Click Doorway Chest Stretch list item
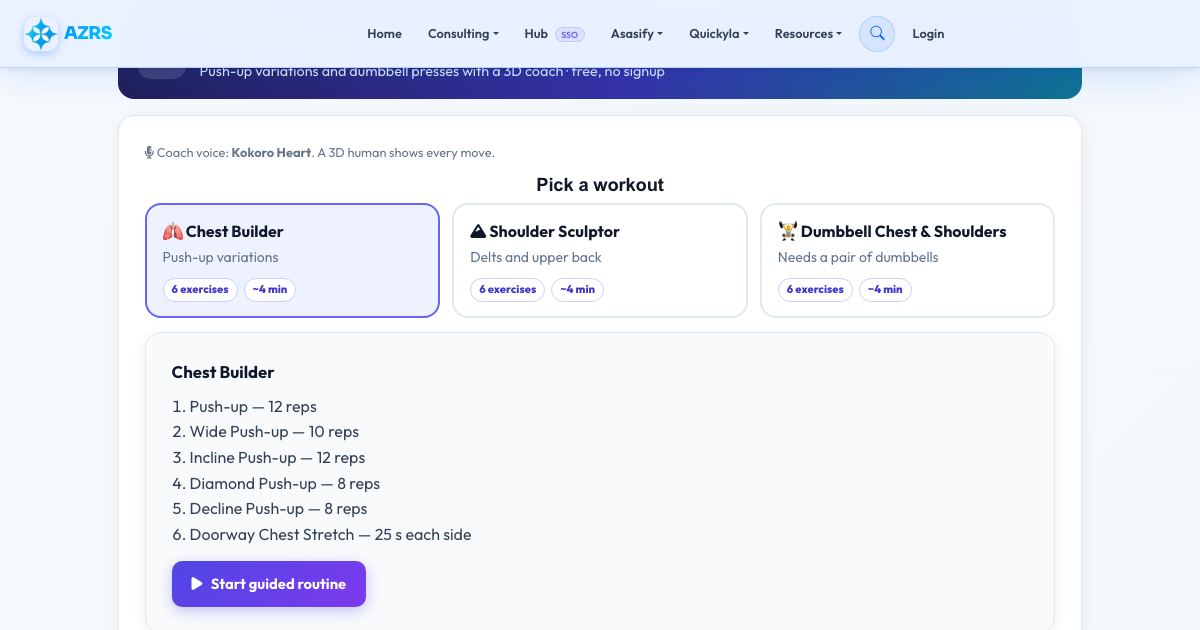Viewport: 1200px width, 630px height. pos(330,535)
